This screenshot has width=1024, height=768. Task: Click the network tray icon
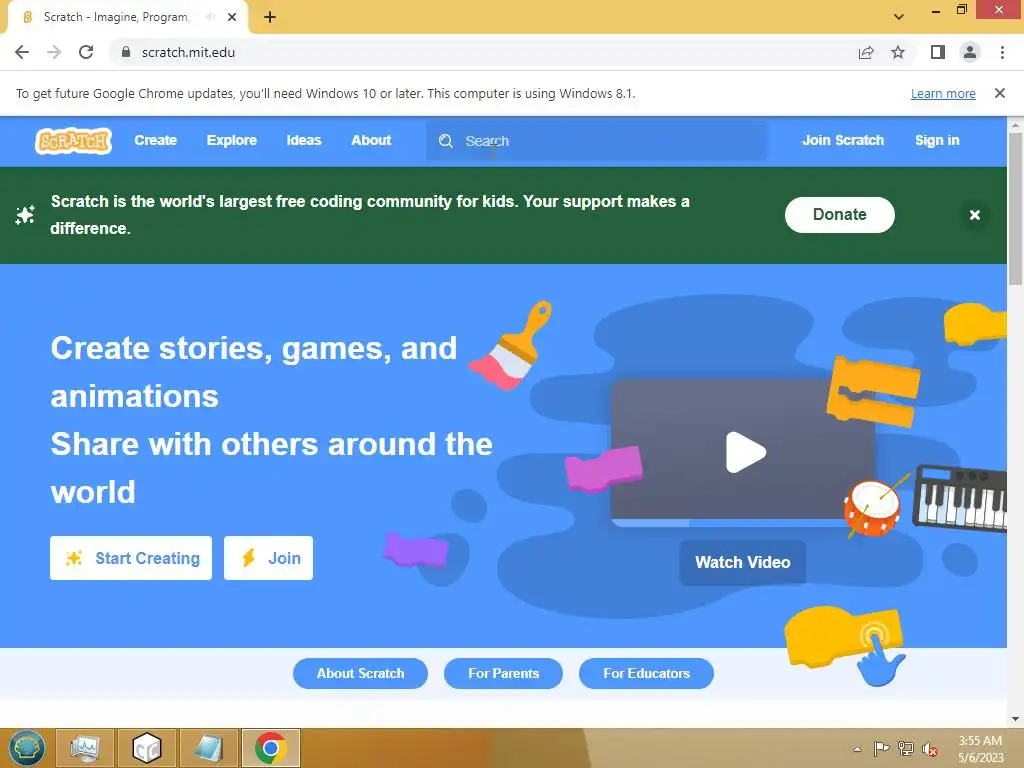[906, 748]
